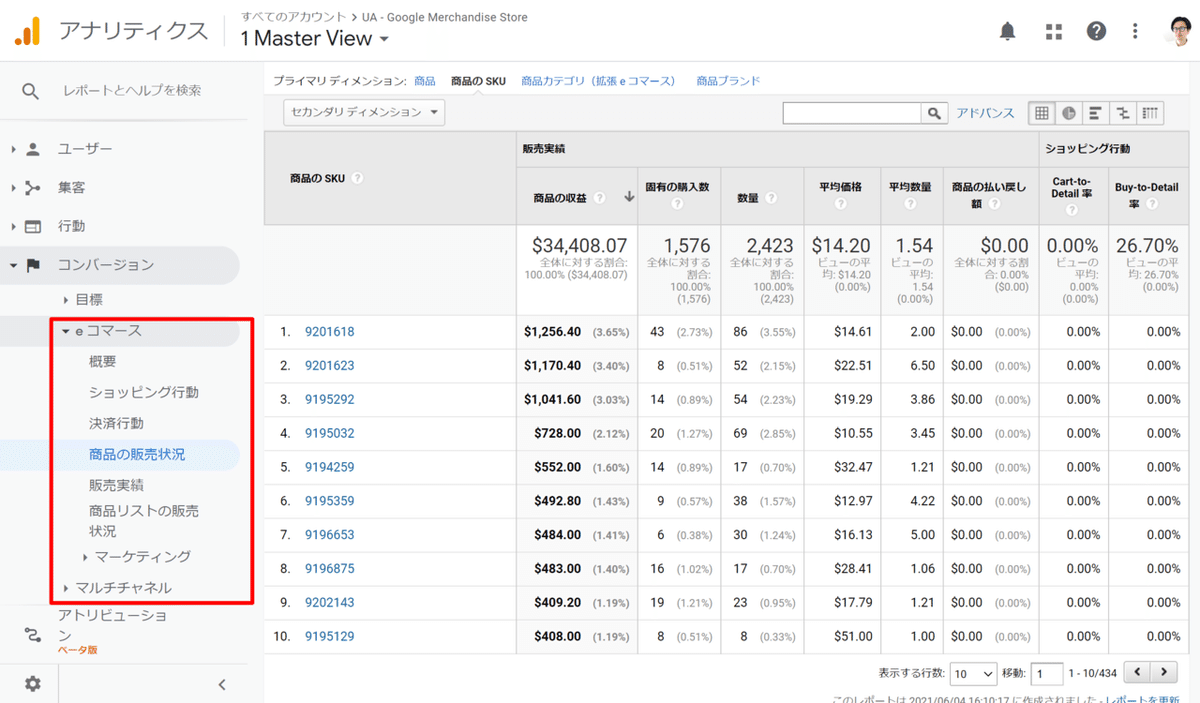Open the セカンダリ ディメンション dropdown
This screenshot has width=1200, height=703.
364,113
